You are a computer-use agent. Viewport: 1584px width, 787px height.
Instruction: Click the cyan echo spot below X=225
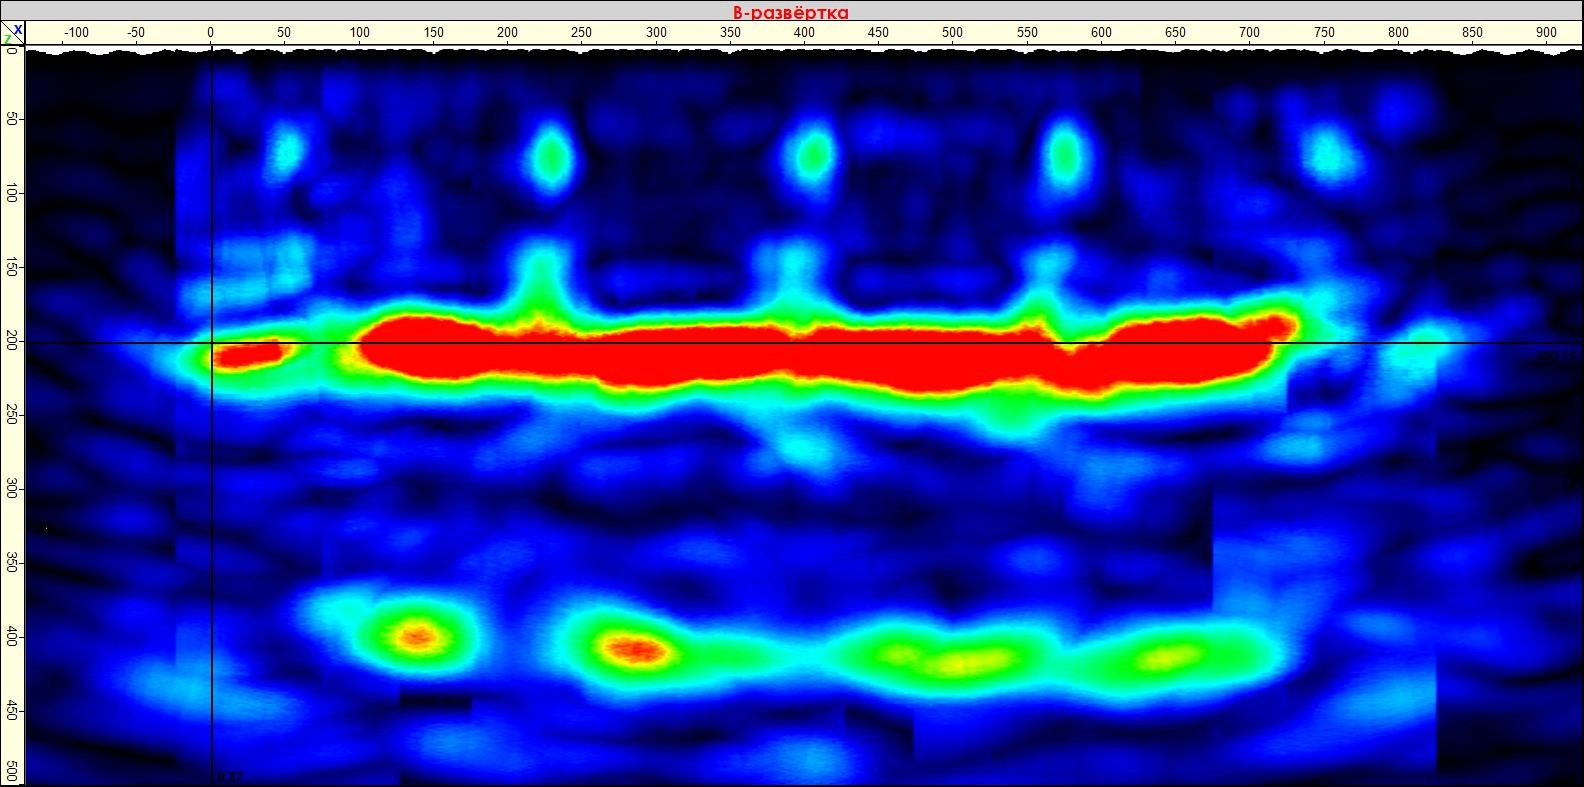pos(549,155)
